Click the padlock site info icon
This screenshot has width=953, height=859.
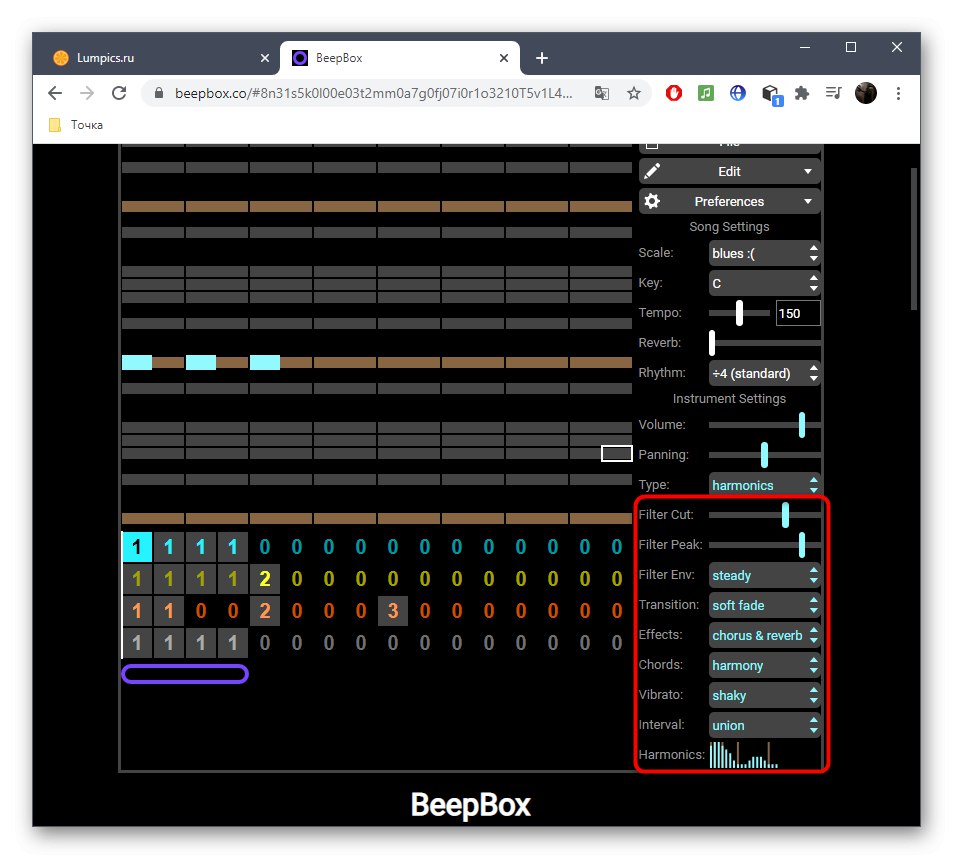click(159, 93)
